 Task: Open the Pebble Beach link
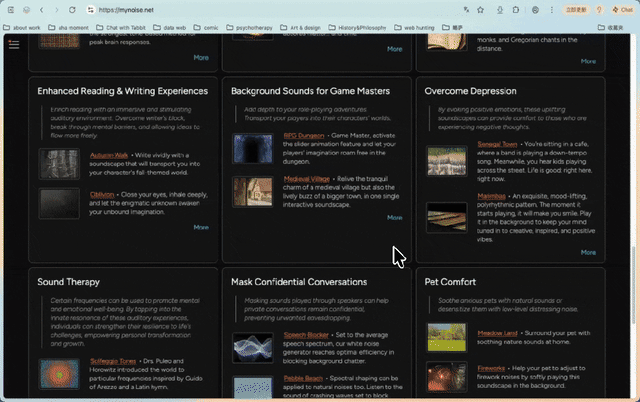tap(303, 378)
